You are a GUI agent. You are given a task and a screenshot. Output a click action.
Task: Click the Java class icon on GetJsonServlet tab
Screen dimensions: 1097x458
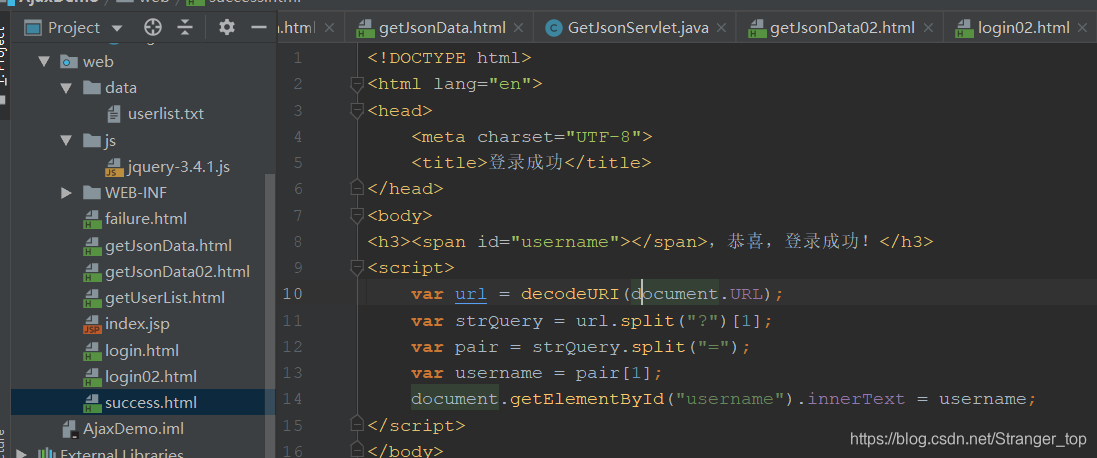[x=553, y=28]
